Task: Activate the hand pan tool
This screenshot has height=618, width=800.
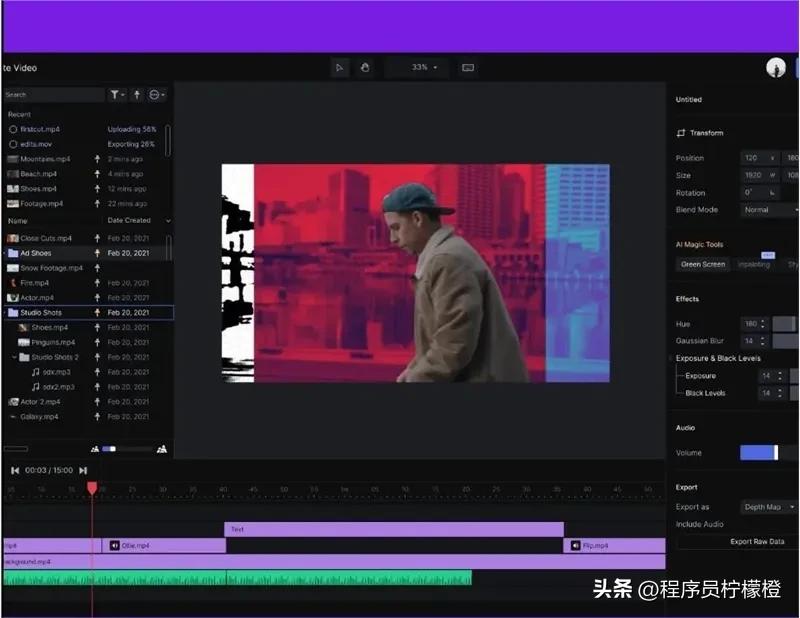Action: point(365,68)
